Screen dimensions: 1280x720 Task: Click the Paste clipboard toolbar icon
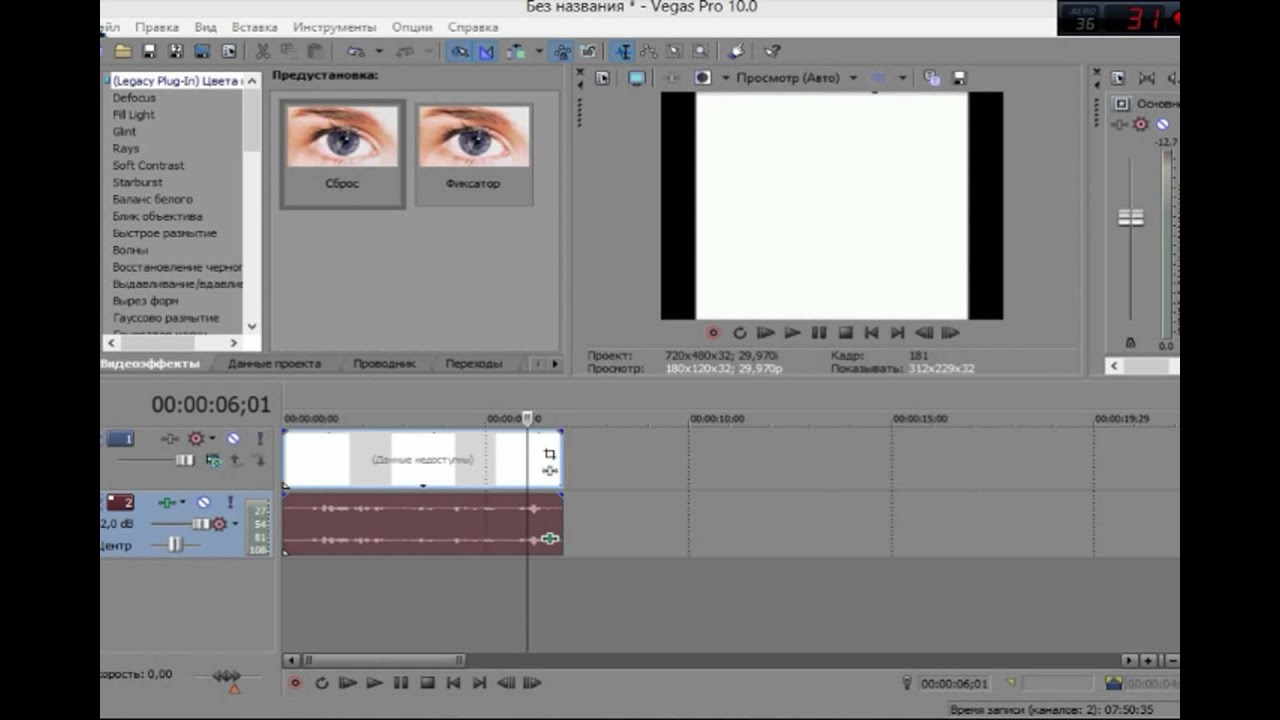(x=316, y=51)
